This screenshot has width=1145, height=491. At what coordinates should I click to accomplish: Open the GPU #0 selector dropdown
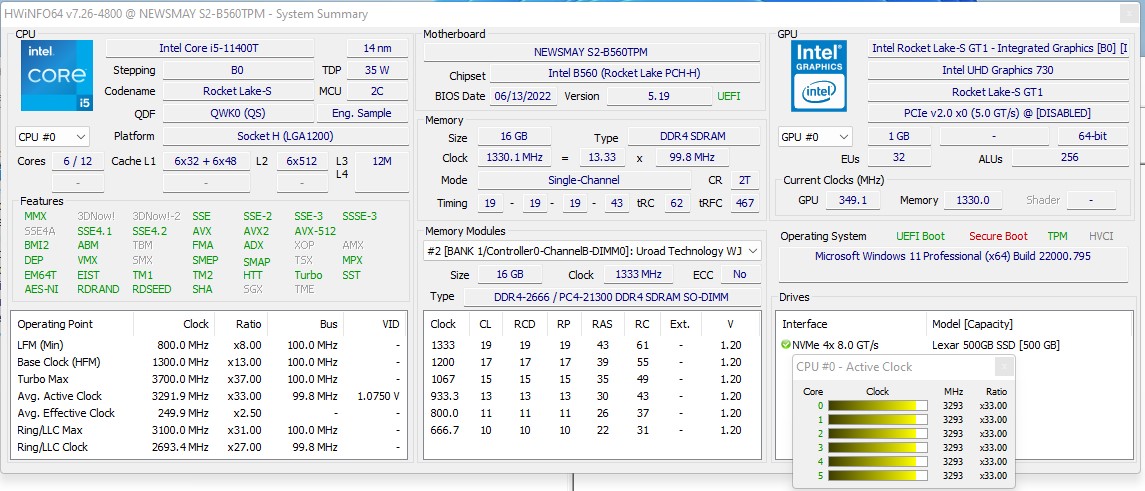(815, 137)
